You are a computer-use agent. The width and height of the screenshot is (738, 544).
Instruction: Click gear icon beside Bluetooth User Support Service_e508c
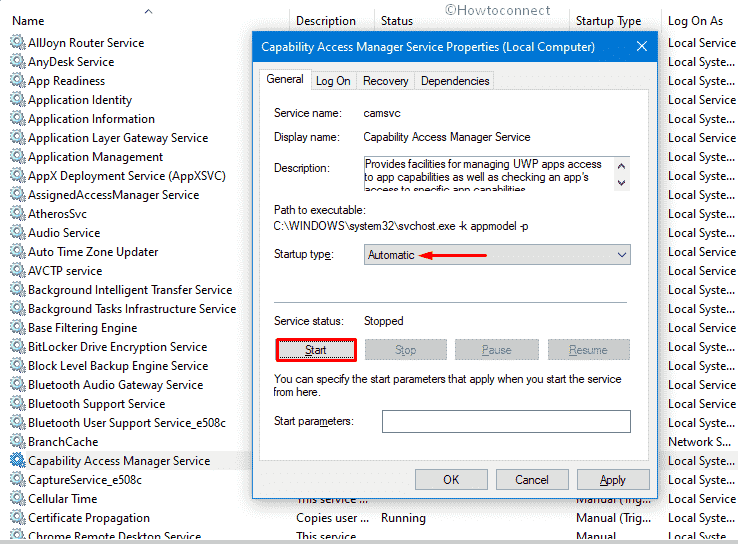pos(18,422)
